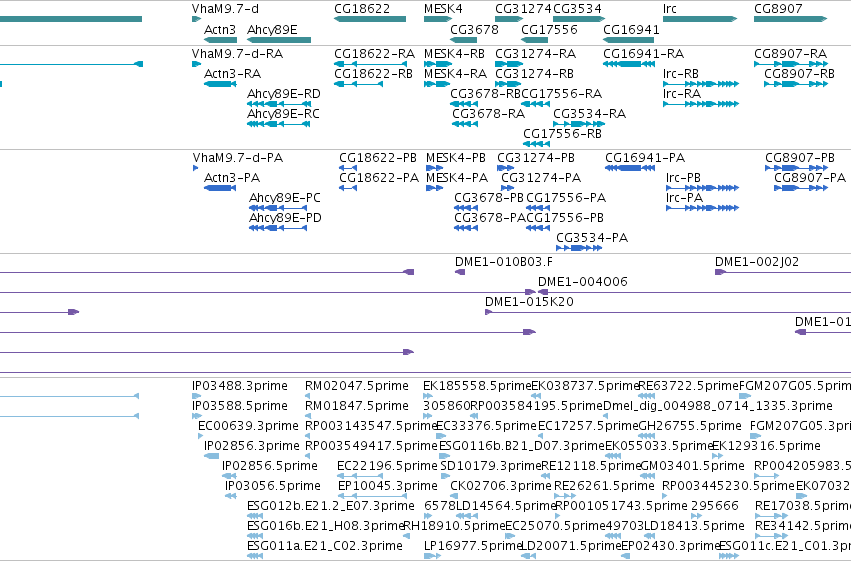Select protein label Irc-PB
This screenshot has width=851, height=561.
tap(683, 178)
